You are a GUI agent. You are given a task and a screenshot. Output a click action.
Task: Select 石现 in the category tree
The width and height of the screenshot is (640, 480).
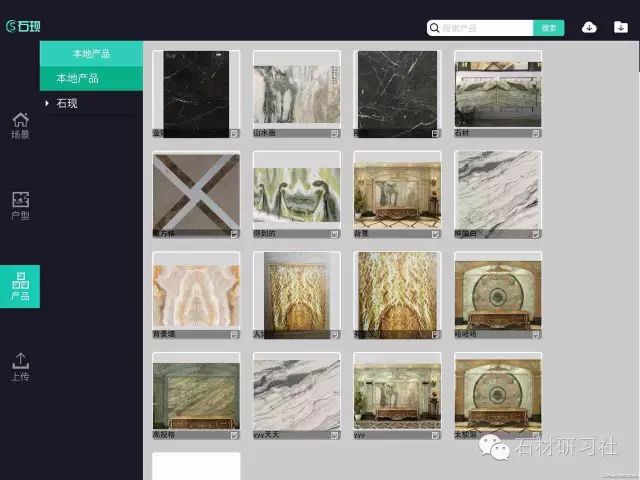(x=67, y=103)
